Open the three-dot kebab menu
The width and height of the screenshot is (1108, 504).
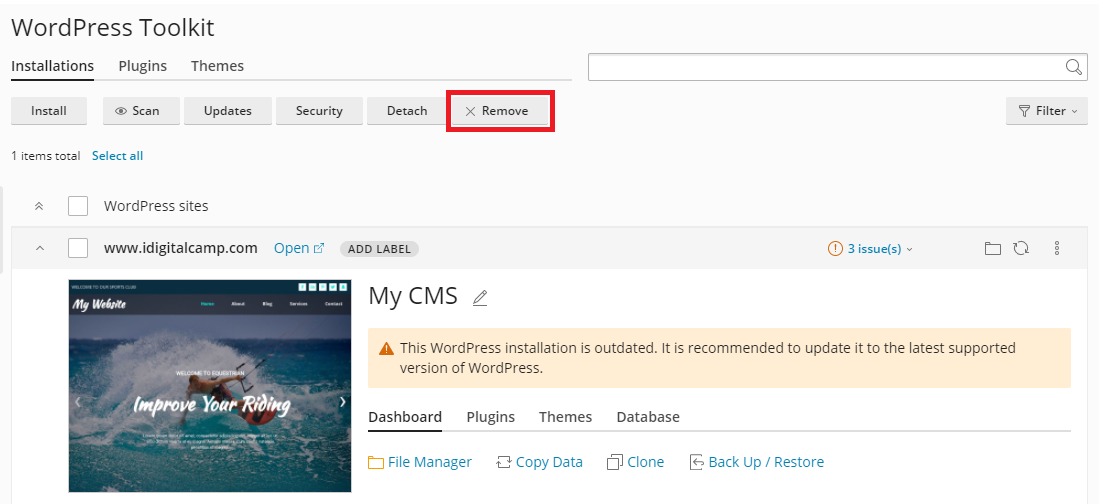pyautogui.click(x=1057, y=249)
